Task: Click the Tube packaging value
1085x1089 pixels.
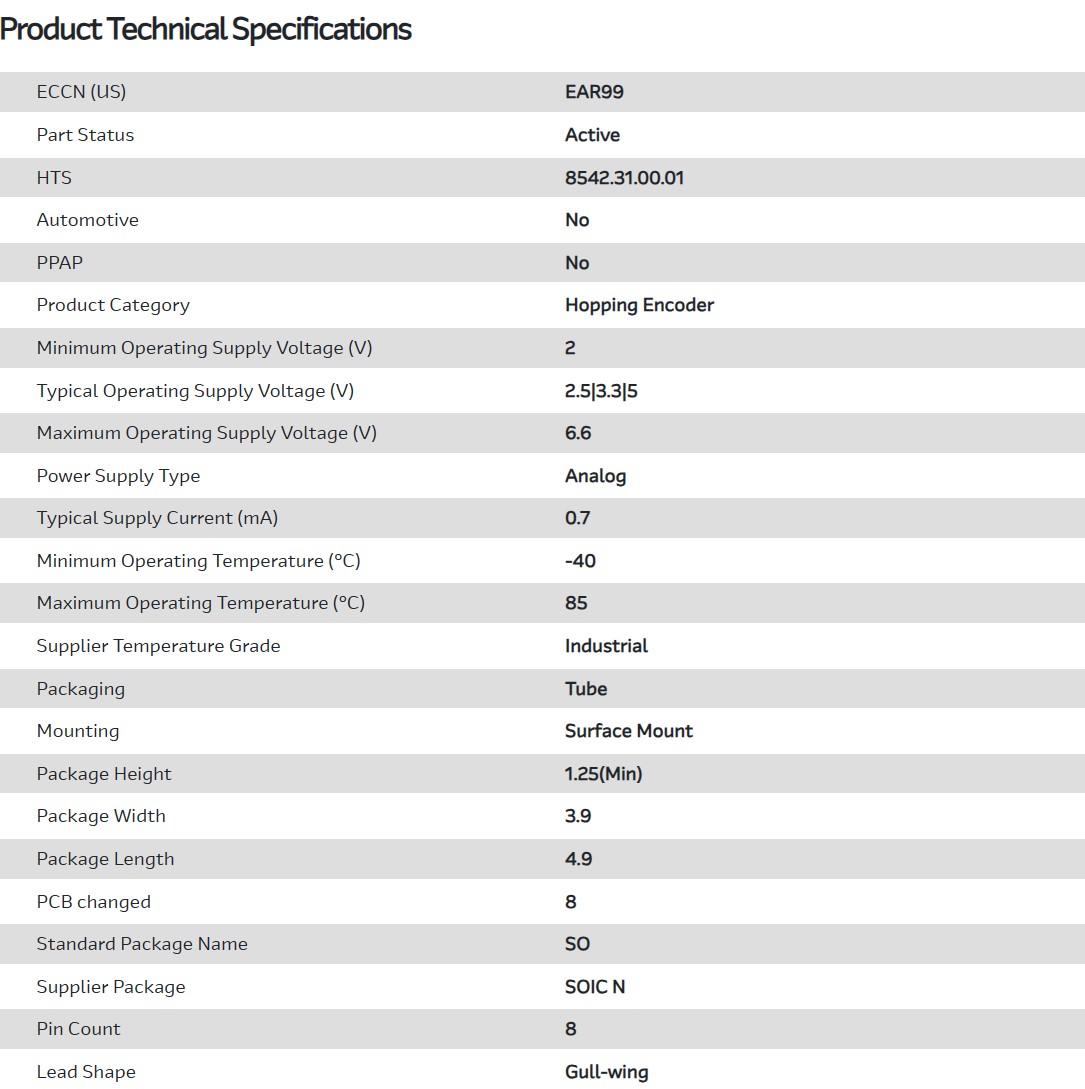Action: (586, 689)
